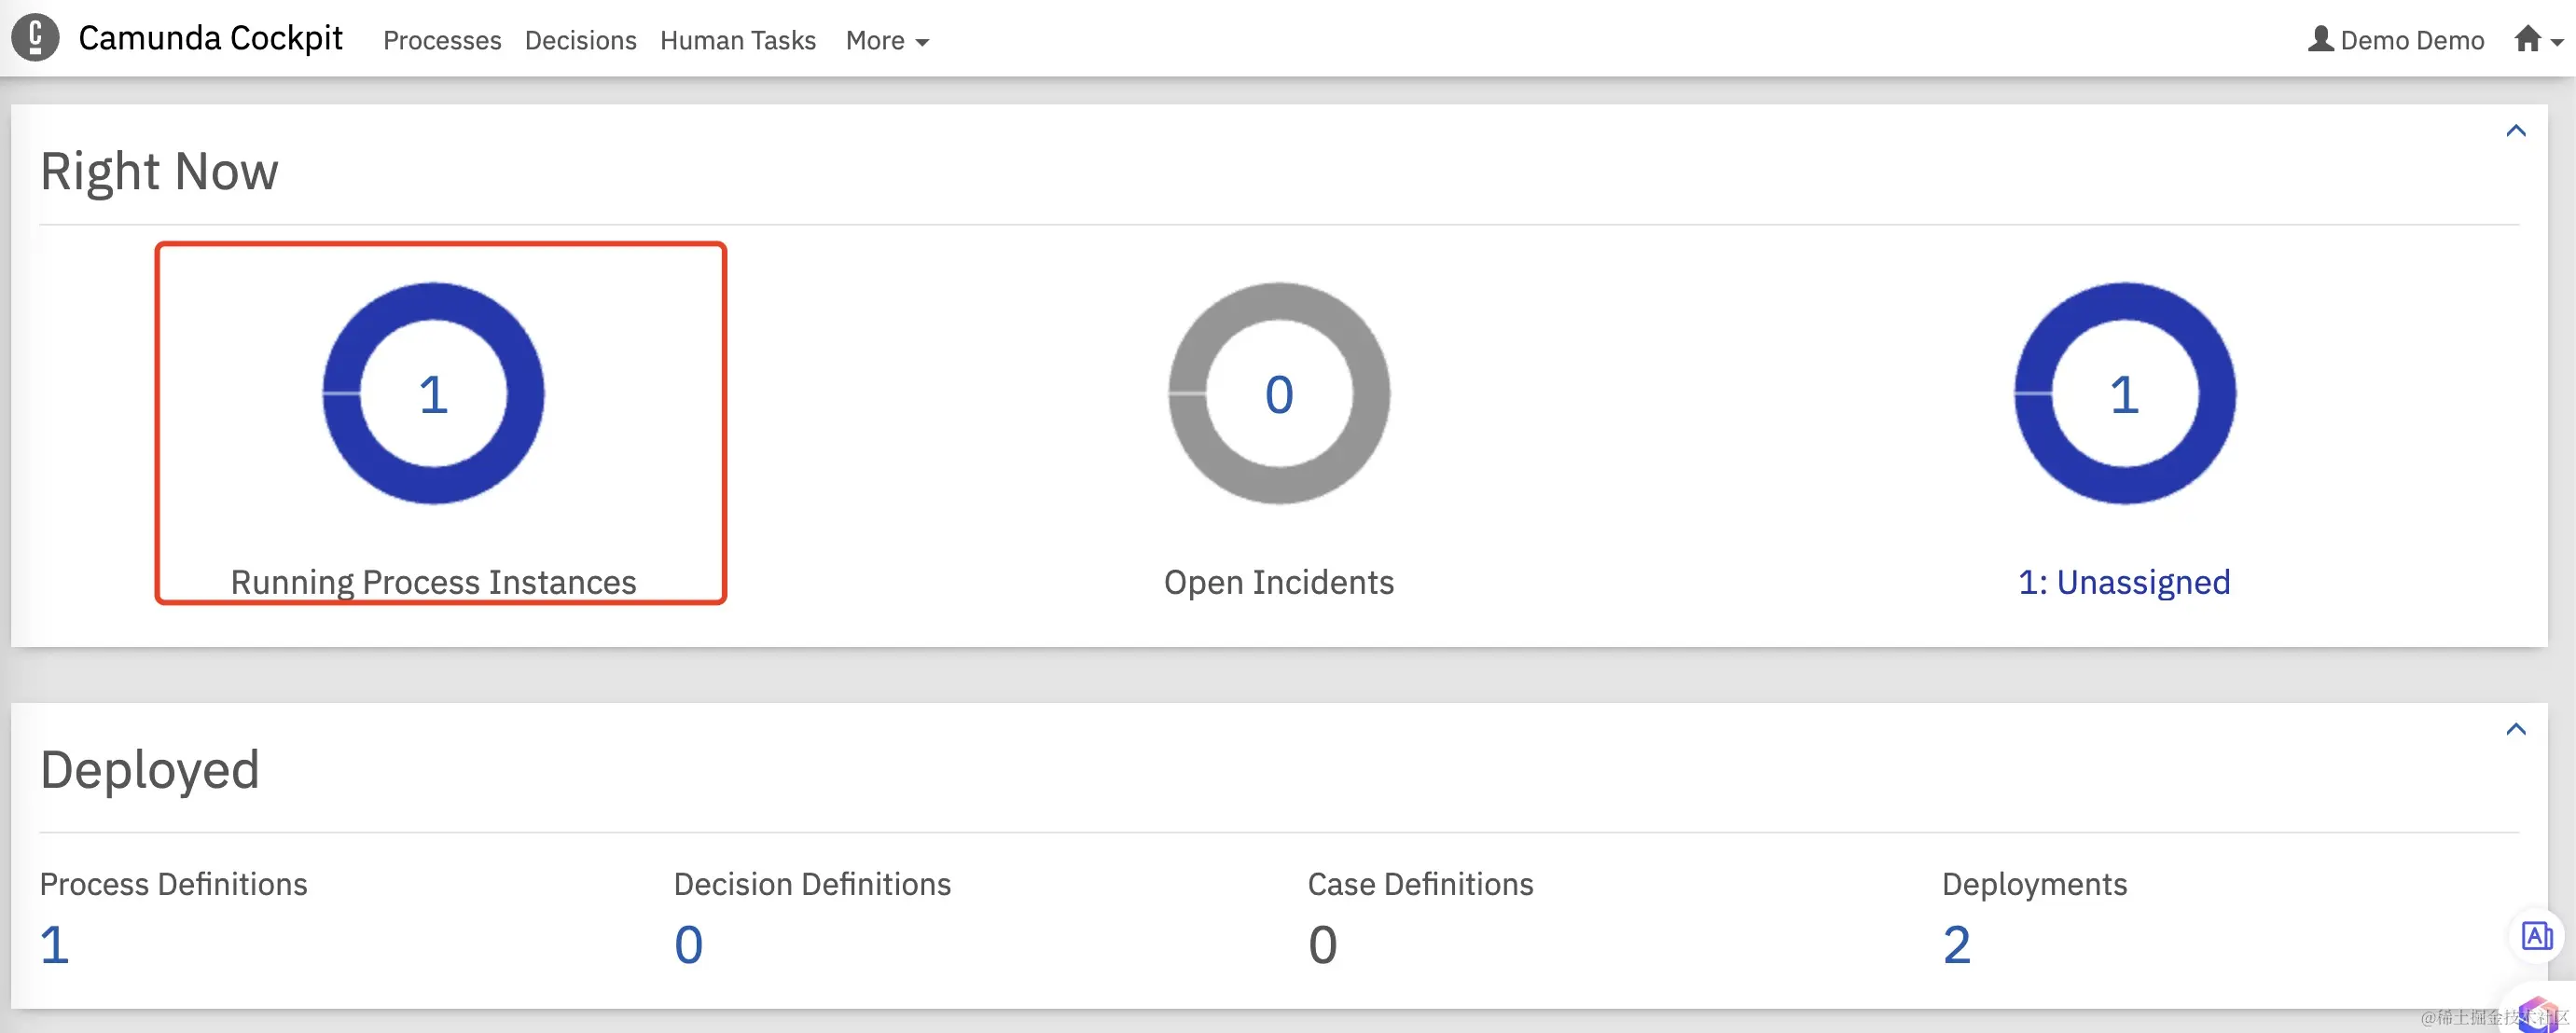Click the 'Open Incidents' label

(1279, 582)
